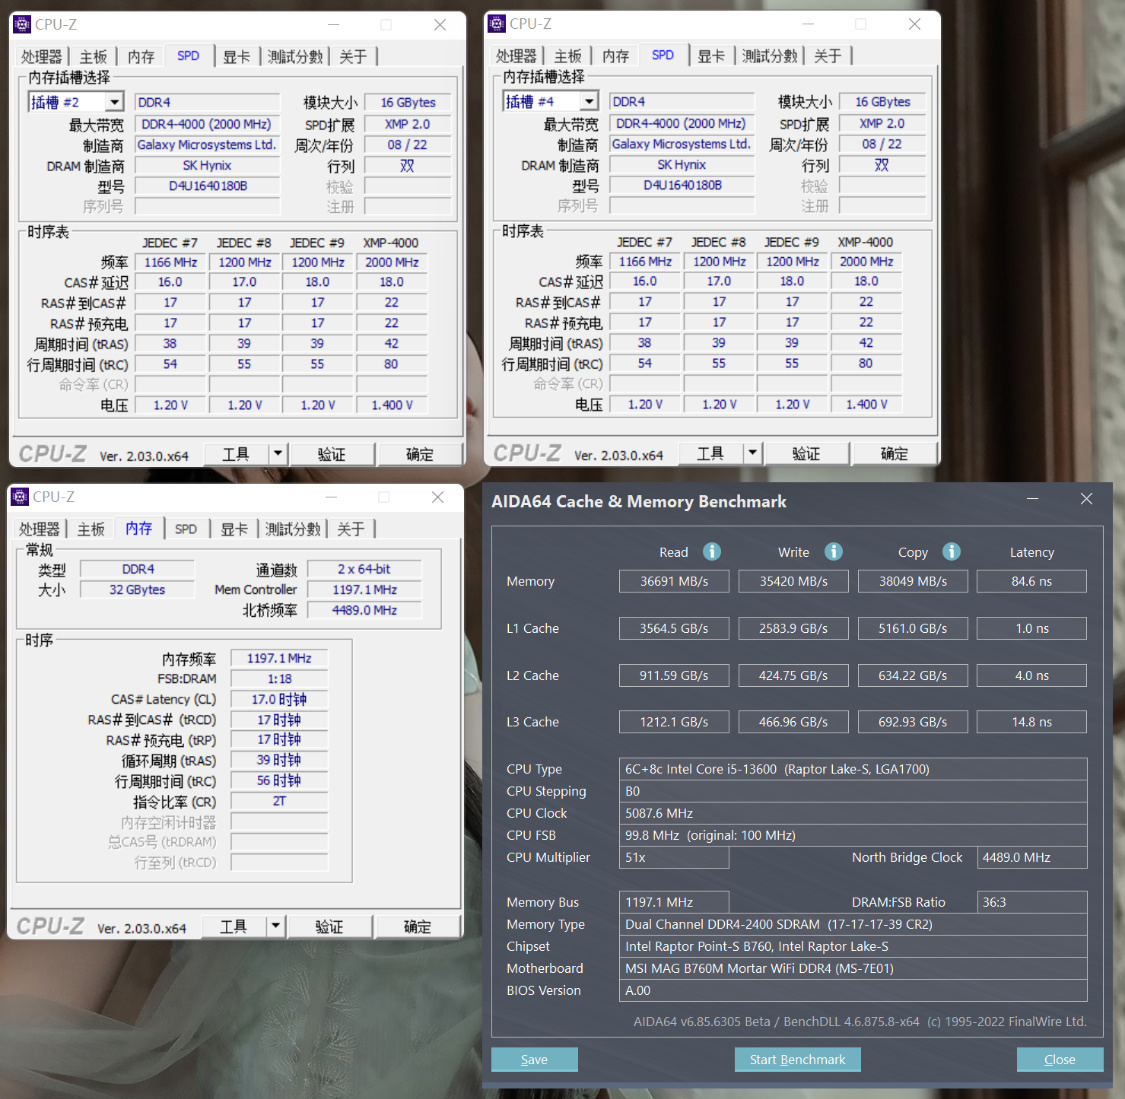The height and width of the screenshot is (1099, 1125).
Task: Click the Memory Read 36691 MB/s field
Action: tap(674, 581)
